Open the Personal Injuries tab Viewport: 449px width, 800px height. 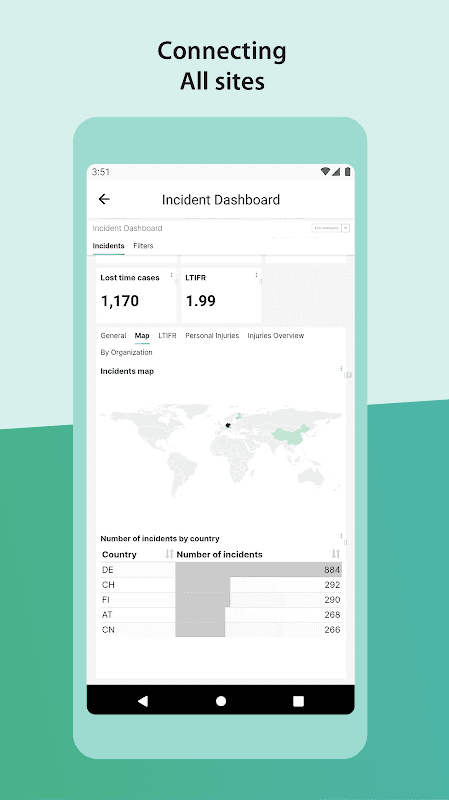[212, 336]
